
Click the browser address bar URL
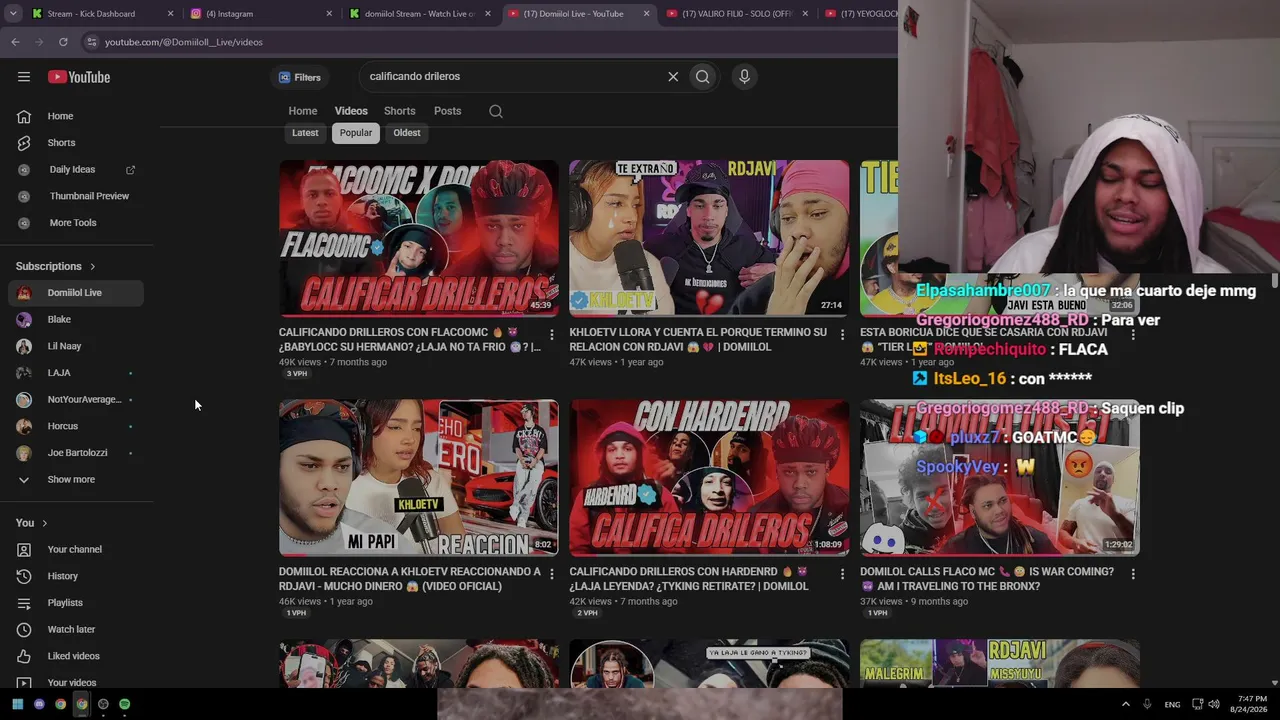[184, 42]
